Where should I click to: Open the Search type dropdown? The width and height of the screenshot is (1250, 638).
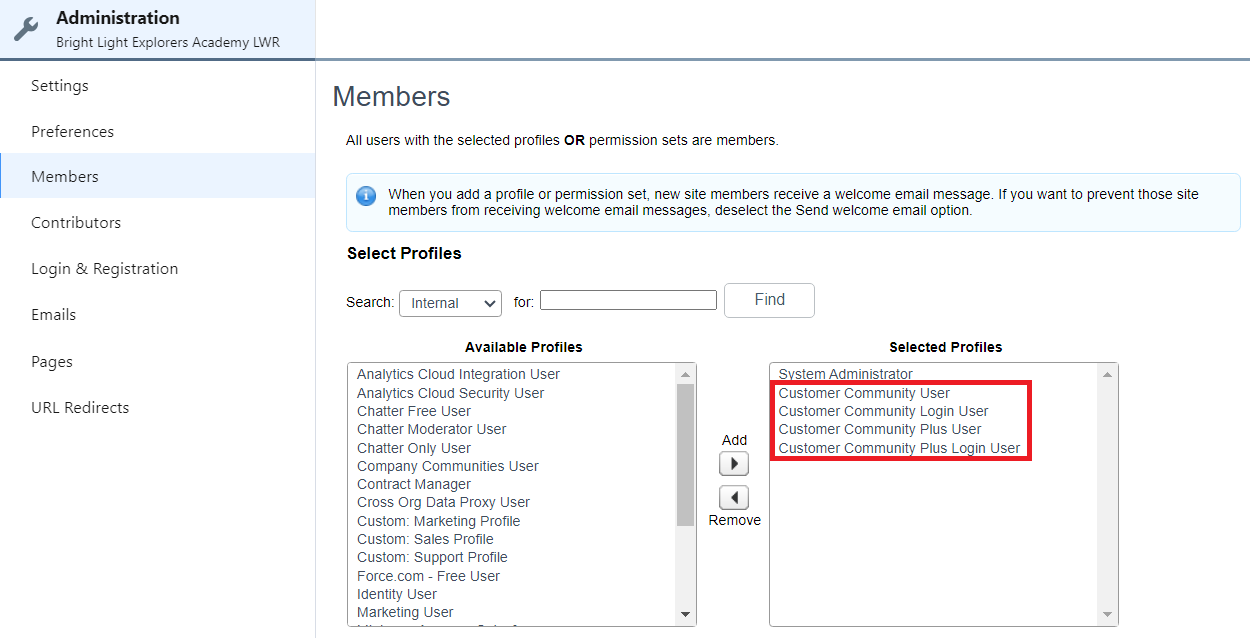coord(450,303)
